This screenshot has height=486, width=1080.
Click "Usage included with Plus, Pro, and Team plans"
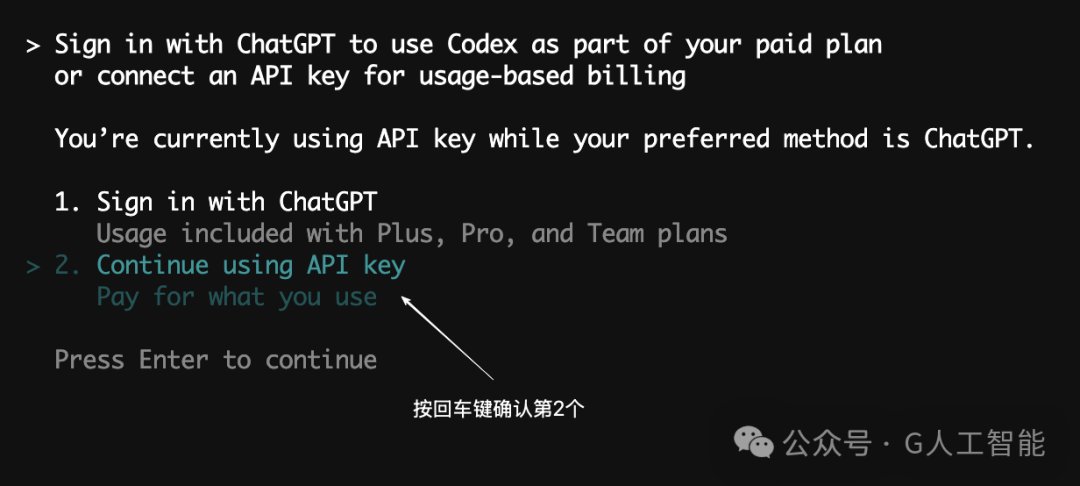412,234
